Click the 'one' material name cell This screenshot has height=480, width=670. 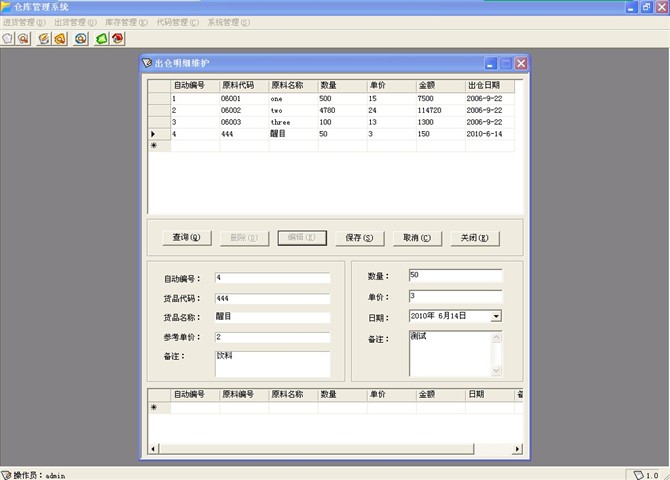(x=294, y=99)
